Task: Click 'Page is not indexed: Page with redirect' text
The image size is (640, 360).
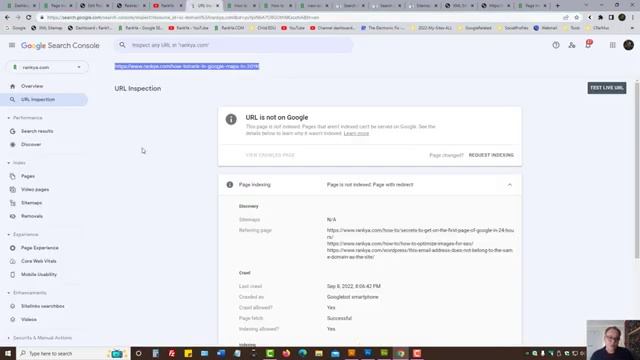Action: click(370, 185)
